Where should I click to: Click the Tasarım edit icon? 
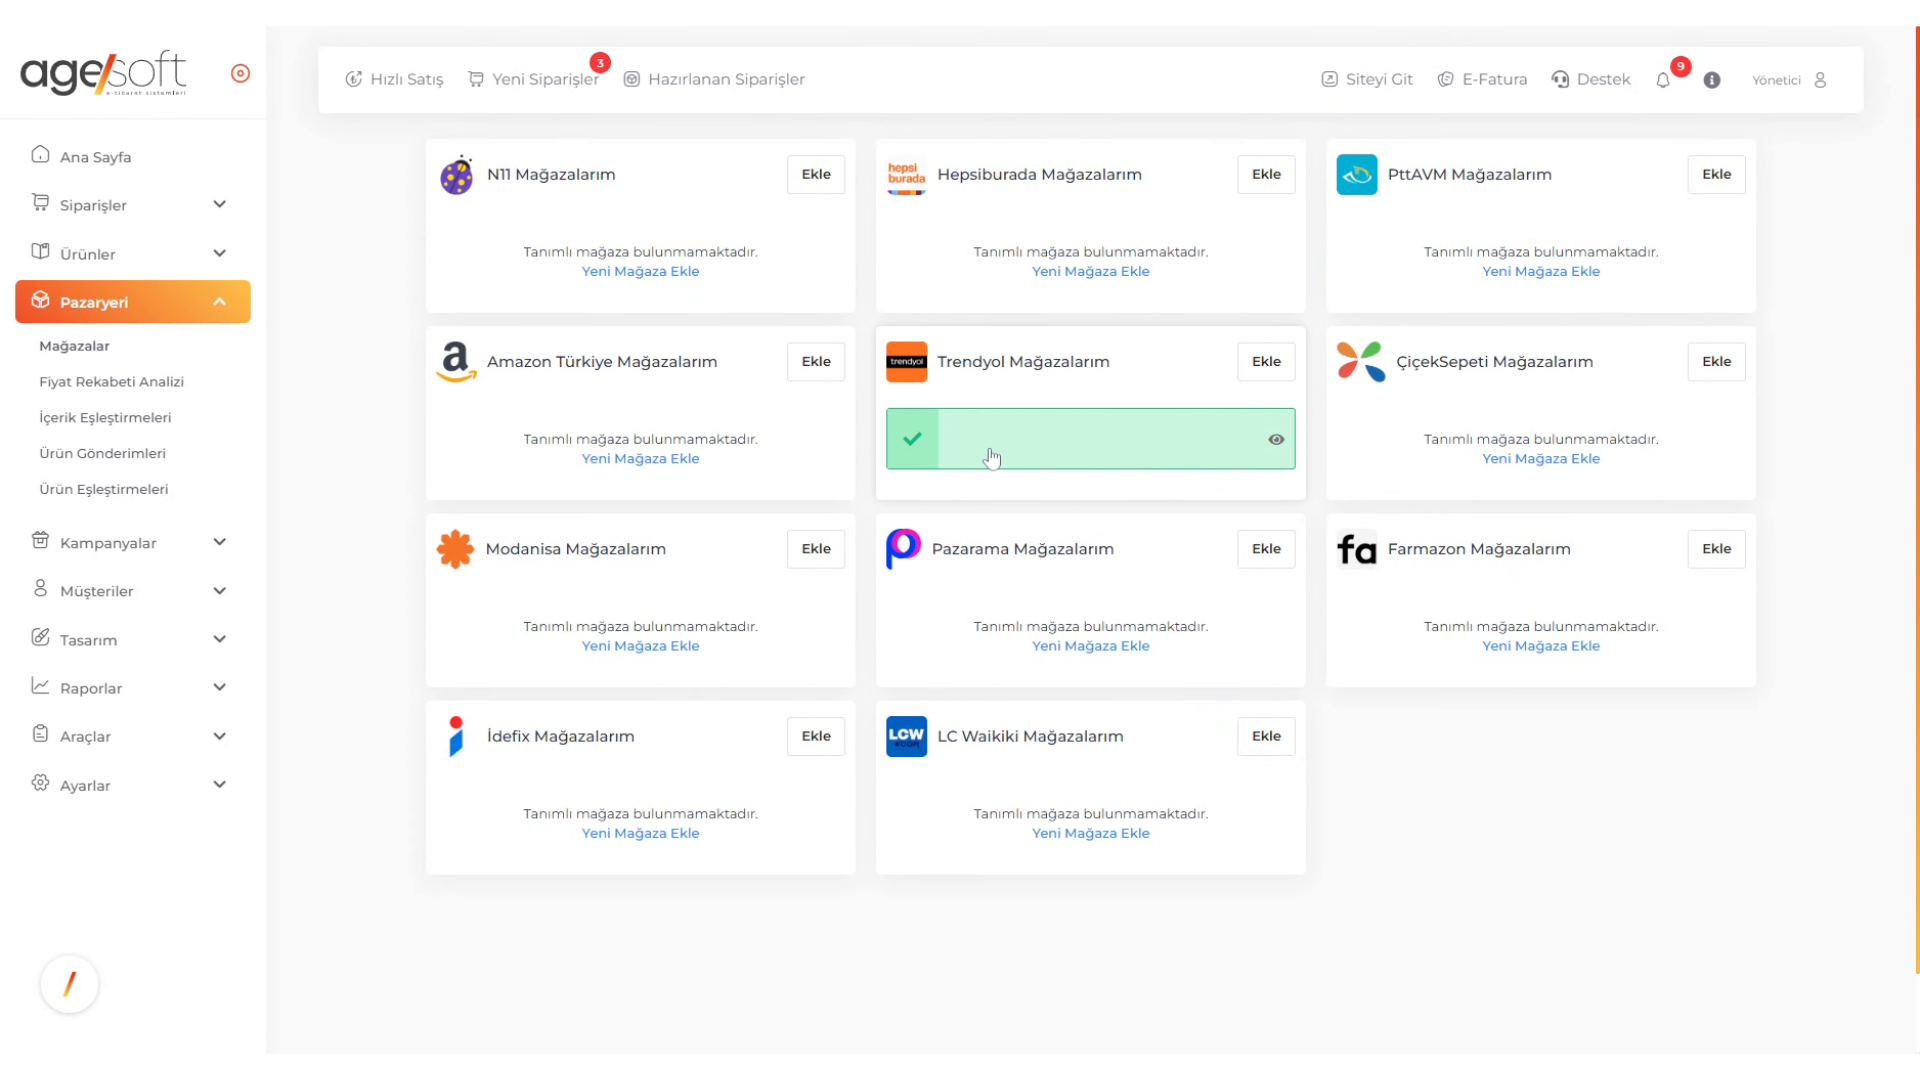(x=40, y=638)
